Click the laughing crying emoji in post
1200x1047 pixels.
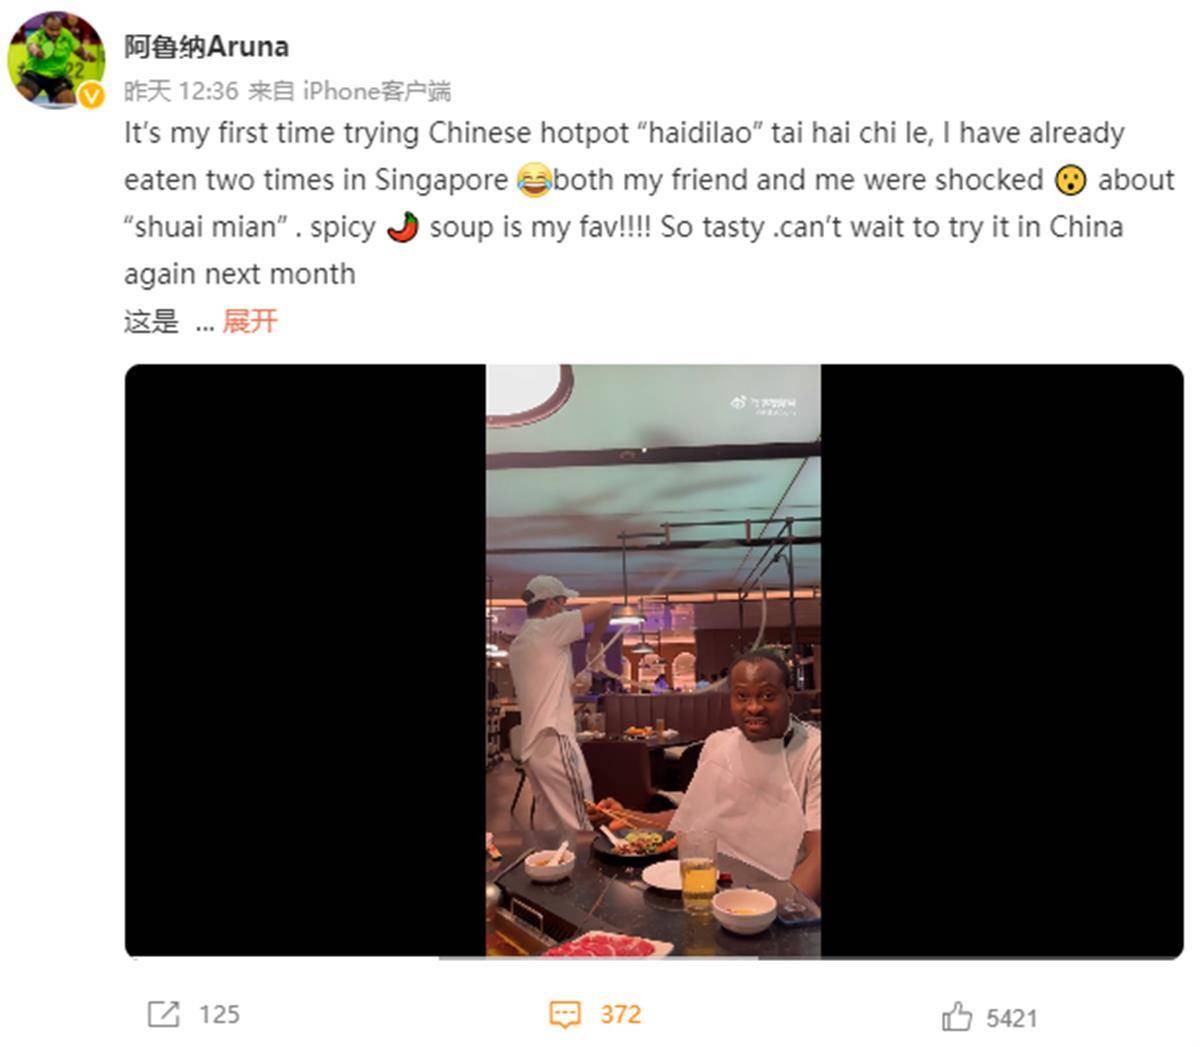click(535, 181)
